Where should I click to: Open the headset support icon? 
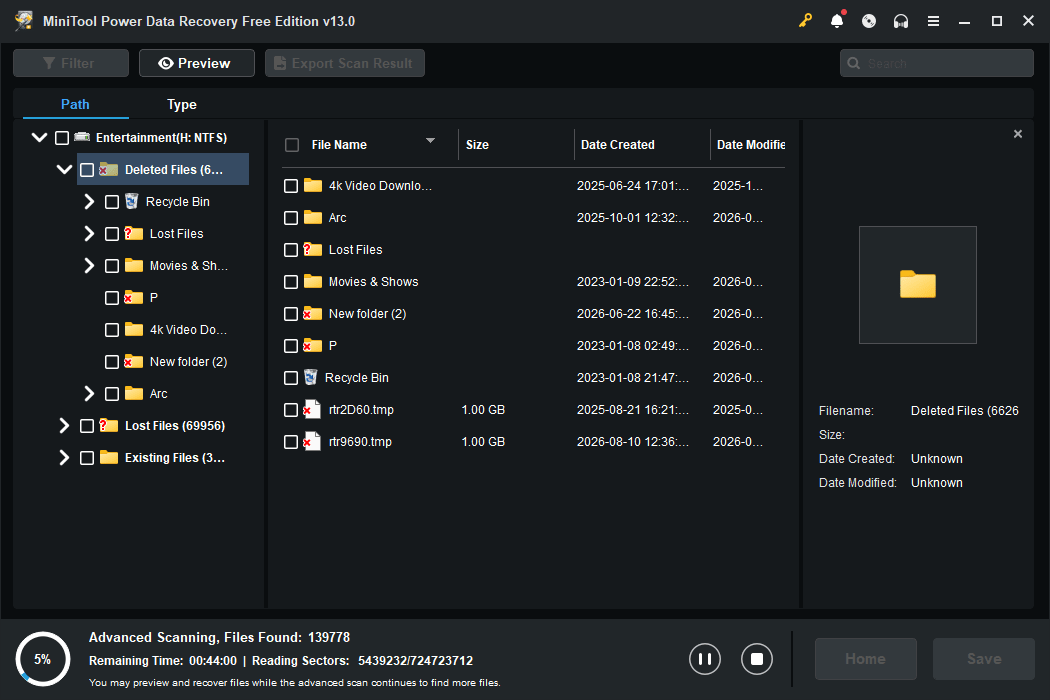[901, 21]
